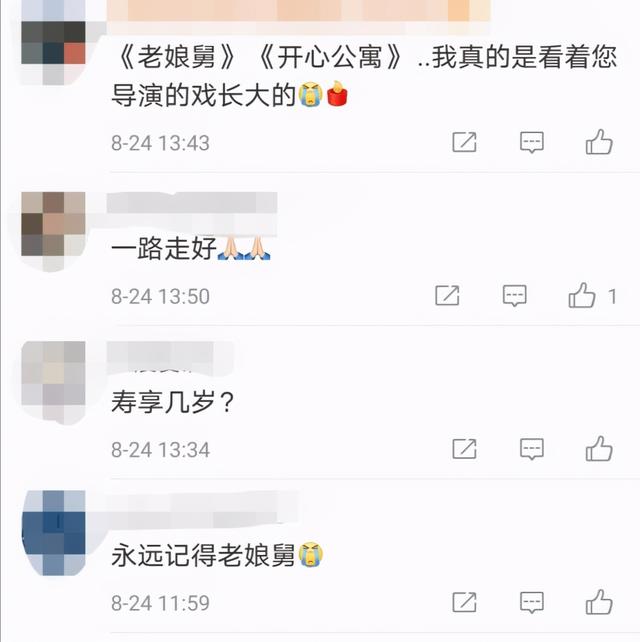Like the 永远记得老娘舅 comment

pyautogui.click(x=599, y=601)
